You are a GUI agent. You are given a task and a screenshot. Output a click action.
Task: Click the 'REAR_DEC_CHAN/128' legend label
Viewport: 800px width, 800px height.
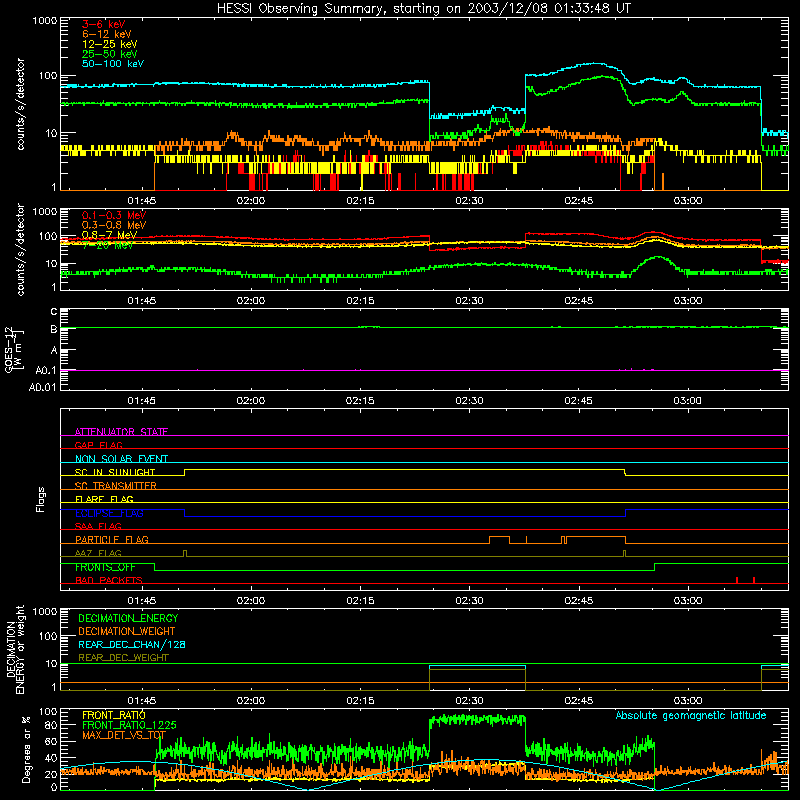point(132,644)
